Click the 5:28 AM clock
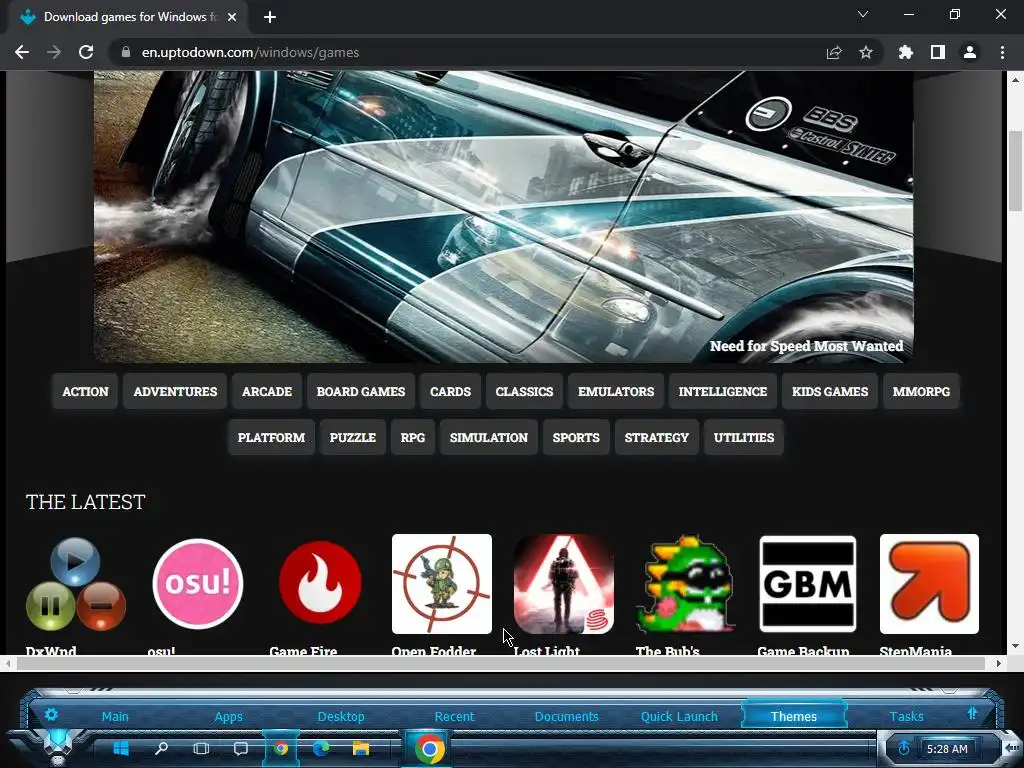The height and width of the screenshot is (768, 1024). [x=947, y=749]
